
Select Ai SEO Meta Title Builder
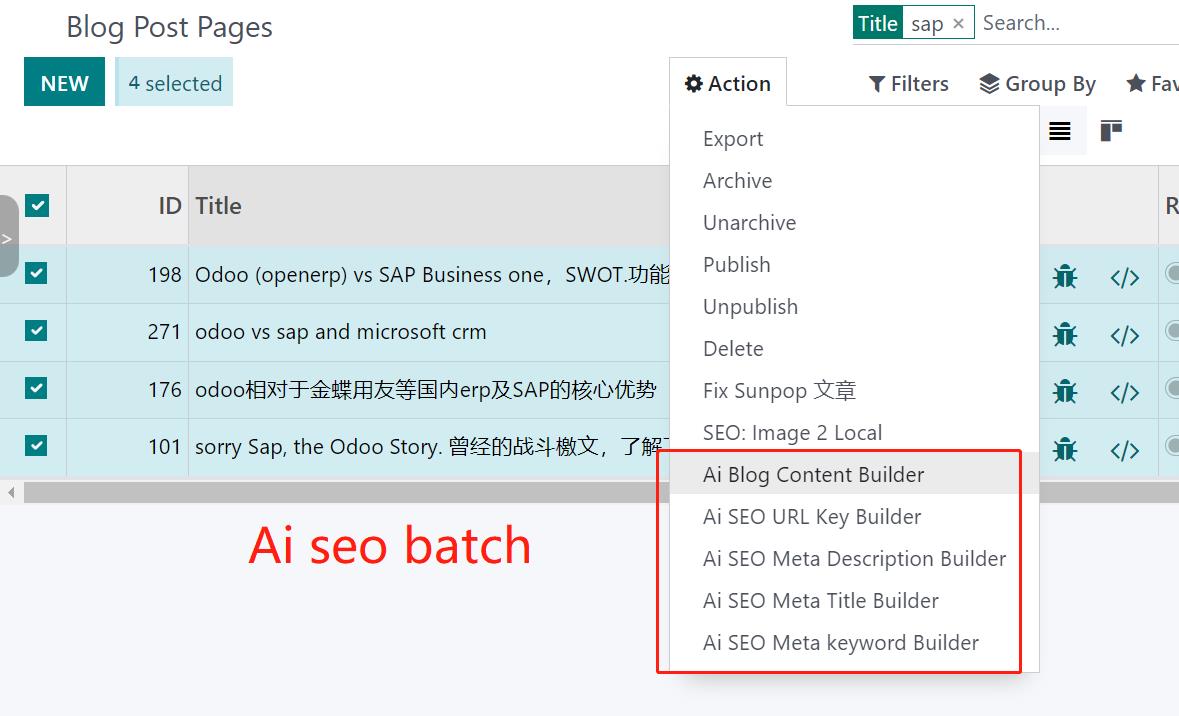click(820, 601)
